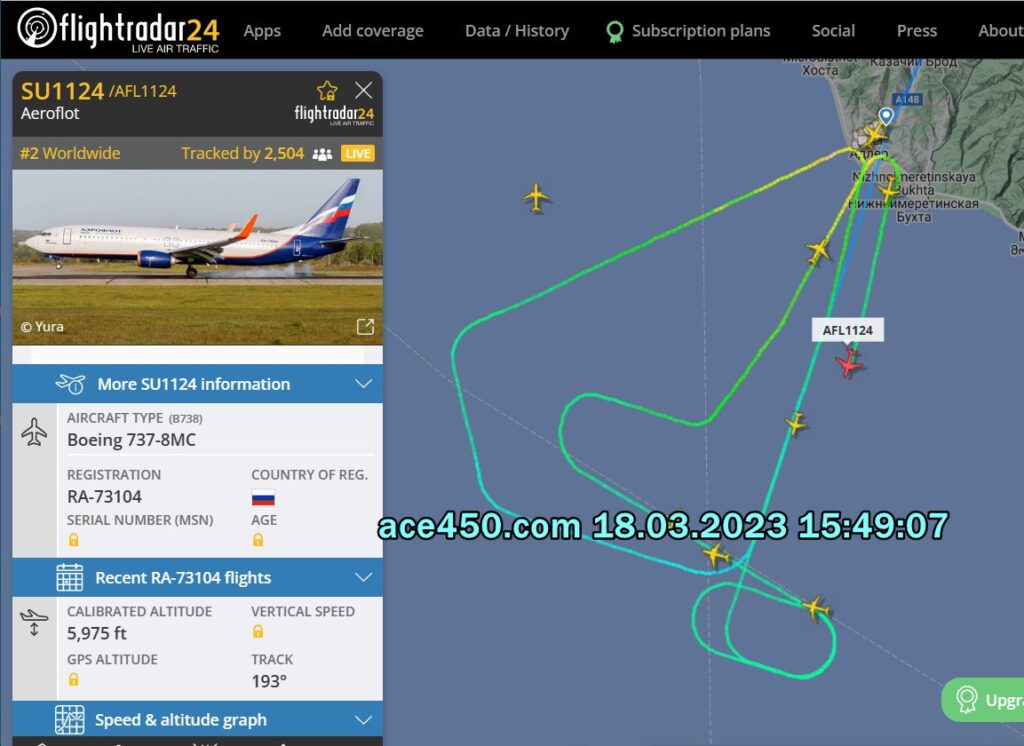The width and height of the screenshot is (1024, 746).
Task: Click the red AFL1124 aircraft on the map
Action: [850, 363]
